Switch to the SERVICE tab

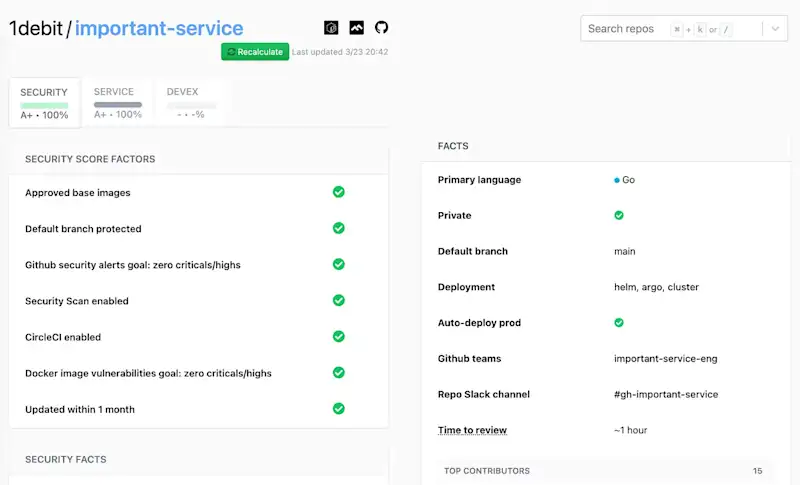tap(118, 103)
